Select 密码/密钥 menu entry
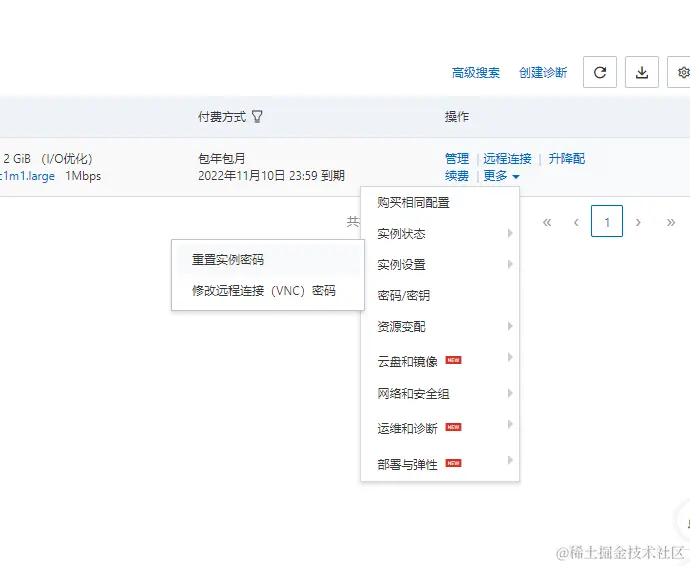Screen dimensions: 690x566 (x=440, y=295)
